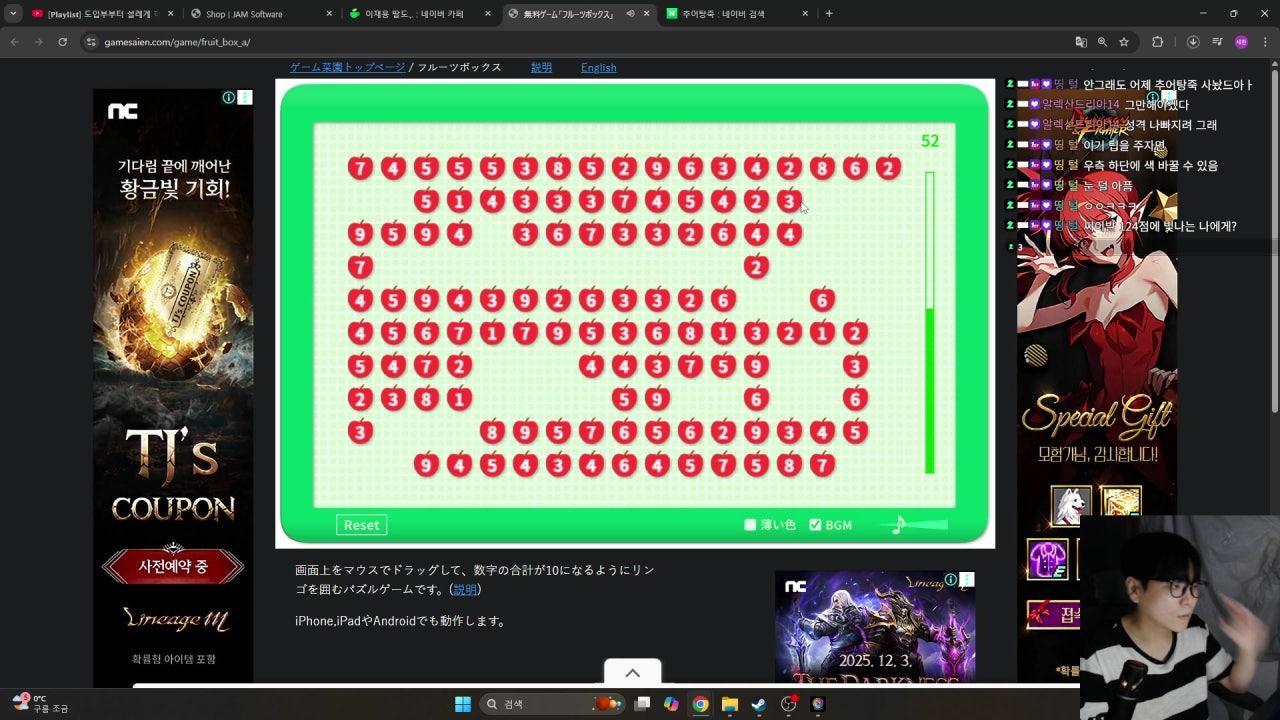Adjust the BGM volume slider
Viewport: 1280px width, 720px height.
(914, 524)
